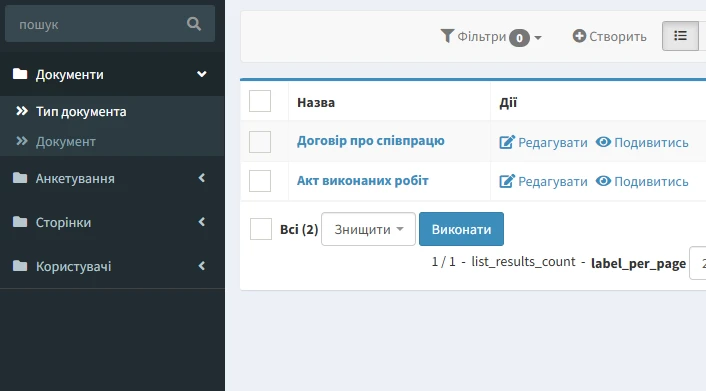Click the Дії column header

(x=508, y=103)
